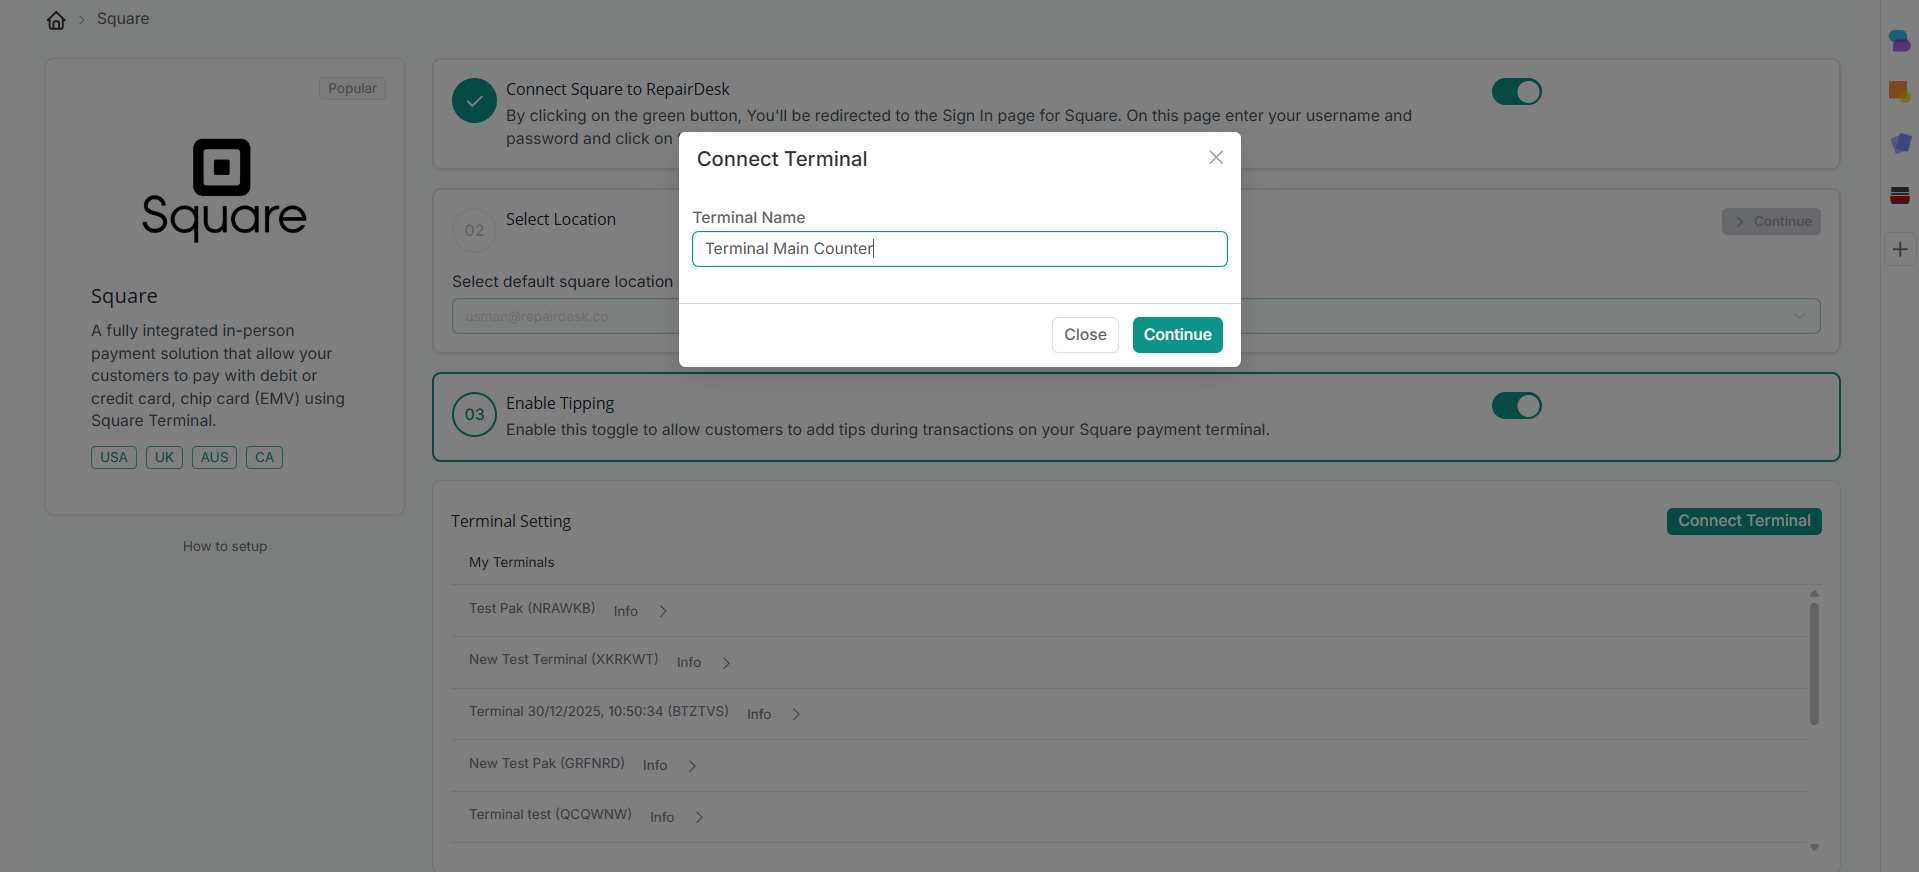Expand New Test Terminal (XKRKWT) chevron
Image resolution: width=1919 pixels, height=872 pixels.
[x=726, y=663]
